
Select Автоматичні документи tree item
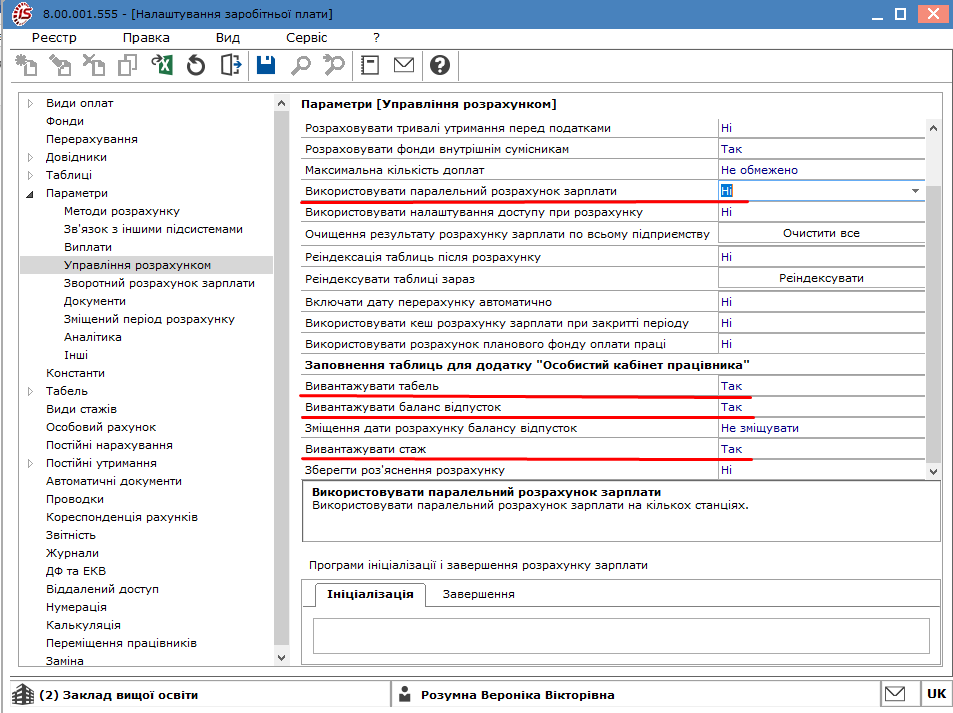point(114,481)
